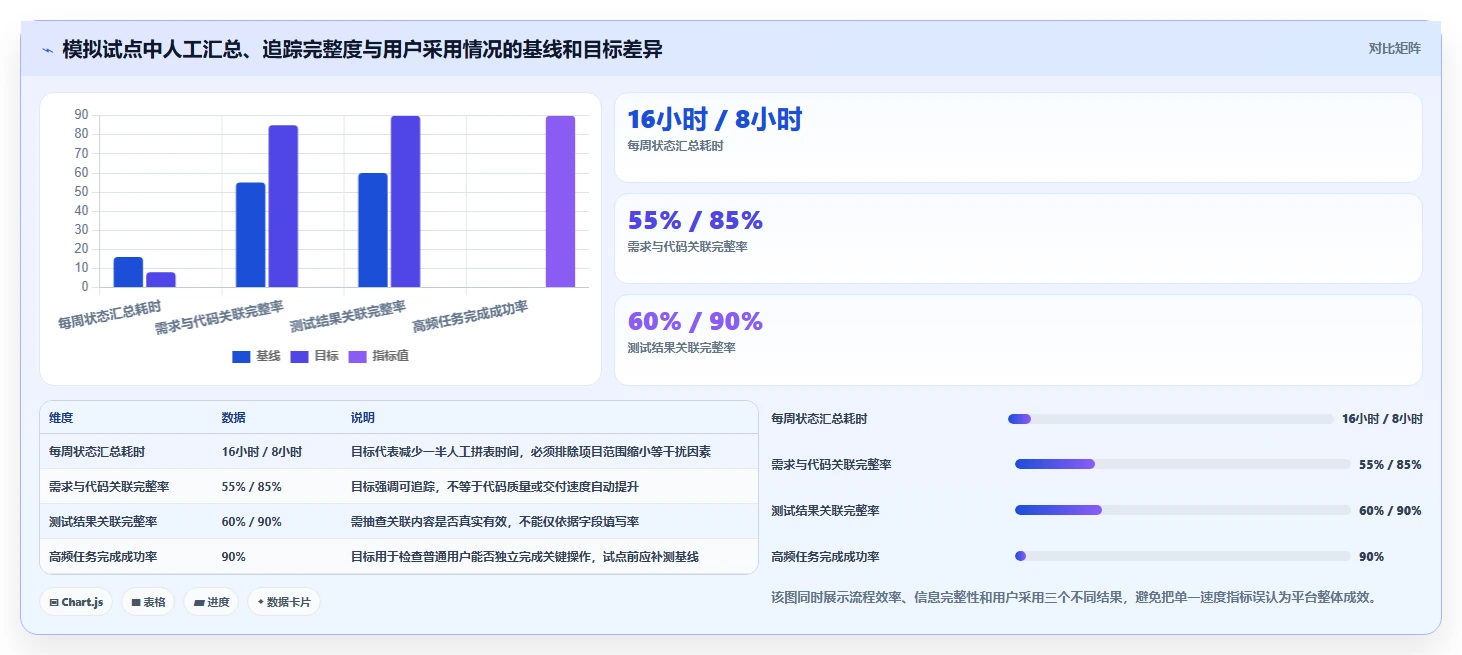Click the header title 模拟试点中人工汇总
Viewport: 1462px width, 655px height.
pyautogui.click(x=362, y=49)
